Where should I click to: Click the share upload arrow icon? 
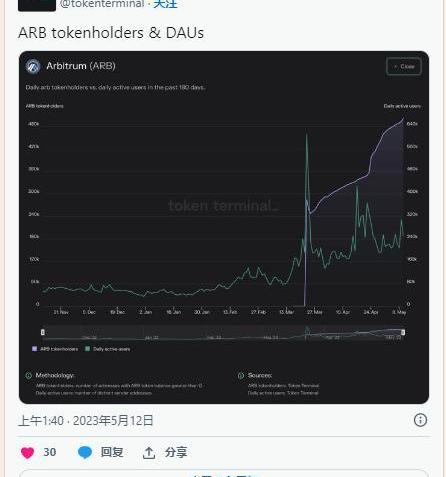point(149,453)
